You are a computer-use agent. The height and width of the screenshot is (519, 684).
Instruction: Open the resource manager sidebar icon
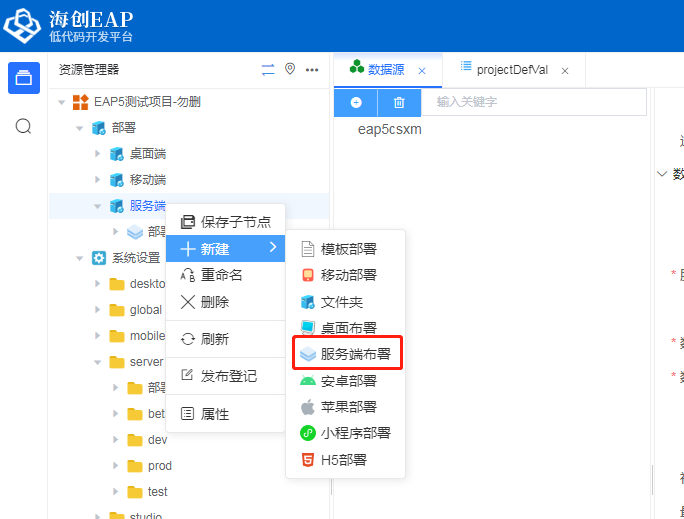24,78
